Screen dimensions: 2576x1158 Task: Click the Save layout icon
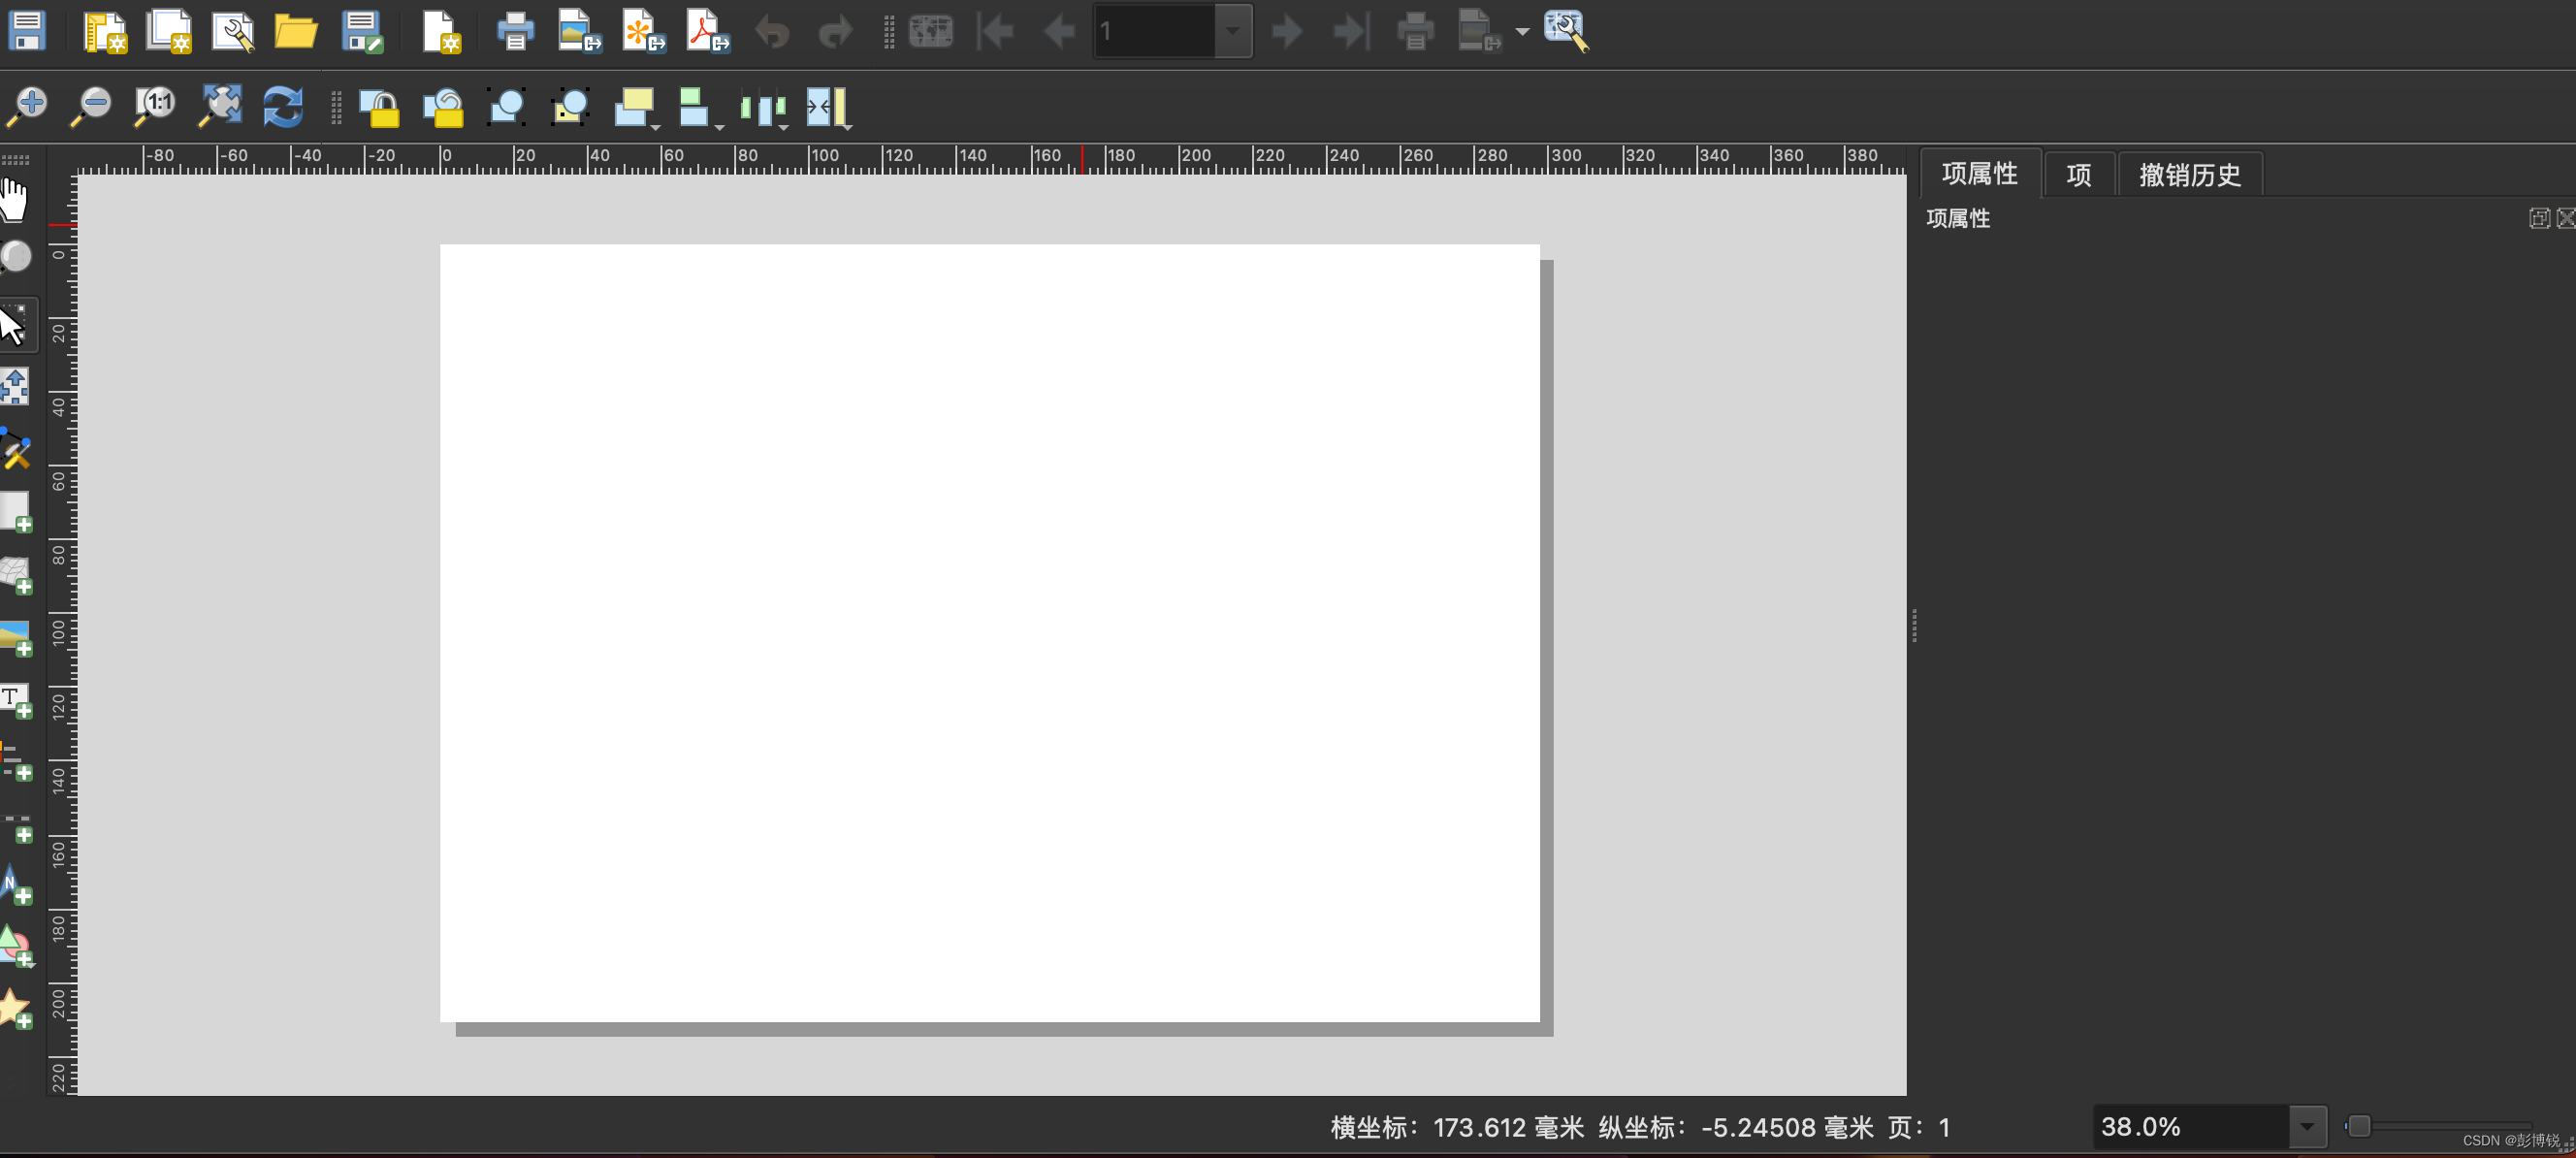[26, 30]
